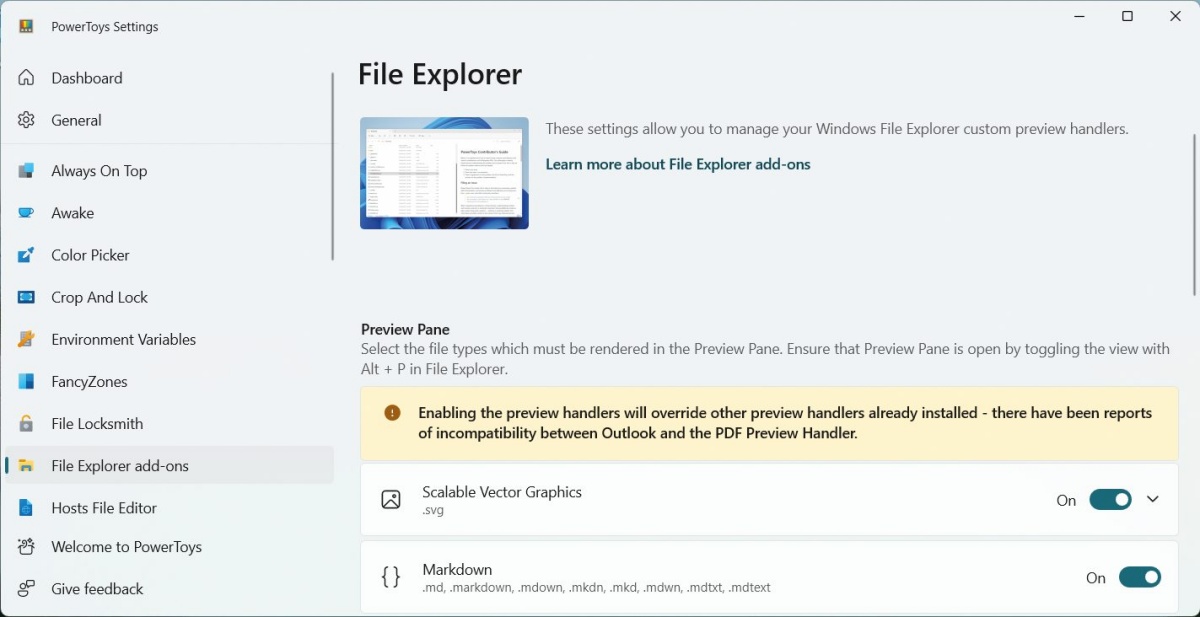Click the Give feedback icon
1200x617 pixels.
(x=26, y=589)
